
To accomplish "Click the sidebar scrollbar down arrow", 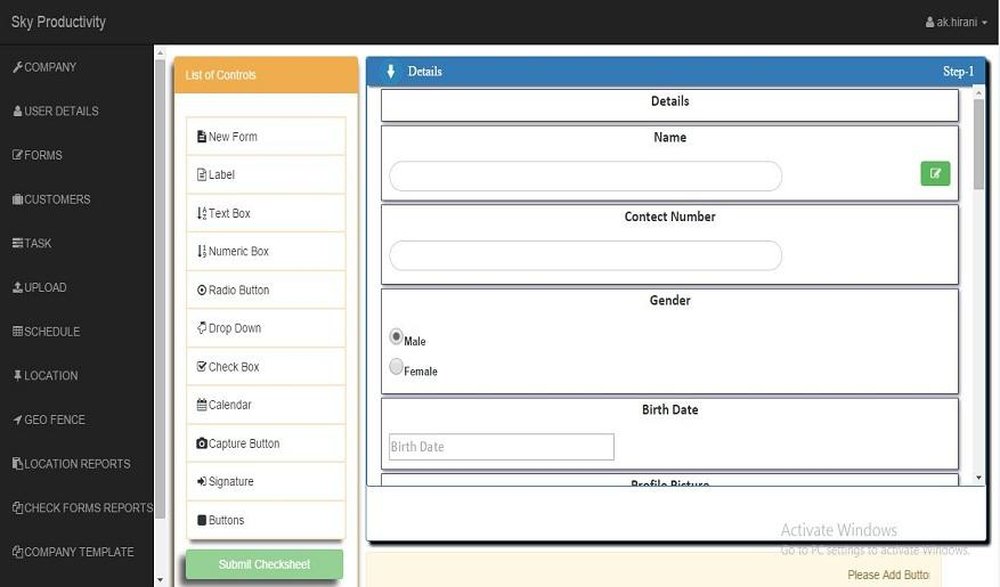I will 160,580.
